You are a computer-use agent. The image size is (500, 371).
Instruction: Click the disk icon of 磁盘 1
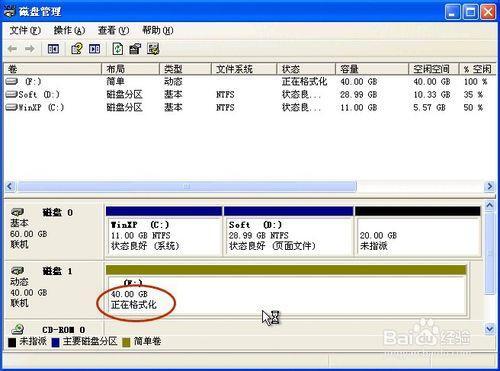tap(17, 271)
